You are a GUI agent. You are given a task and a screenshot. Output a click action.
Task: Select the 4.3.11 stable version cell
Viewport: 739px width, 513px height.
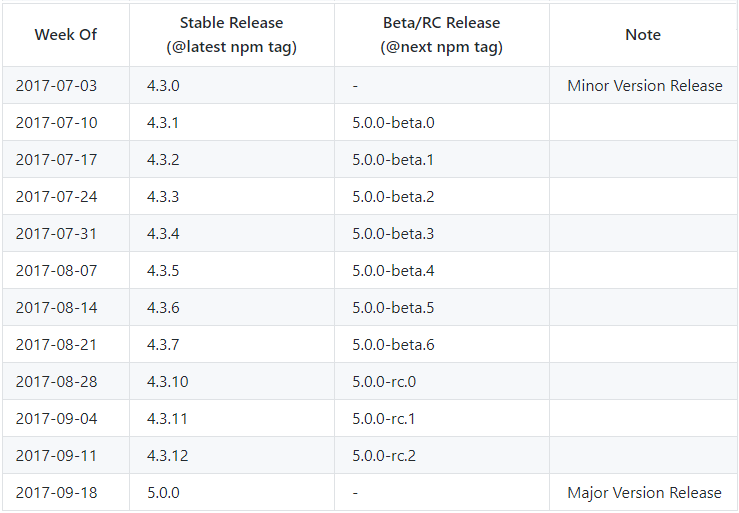click(x=167, y=419)
